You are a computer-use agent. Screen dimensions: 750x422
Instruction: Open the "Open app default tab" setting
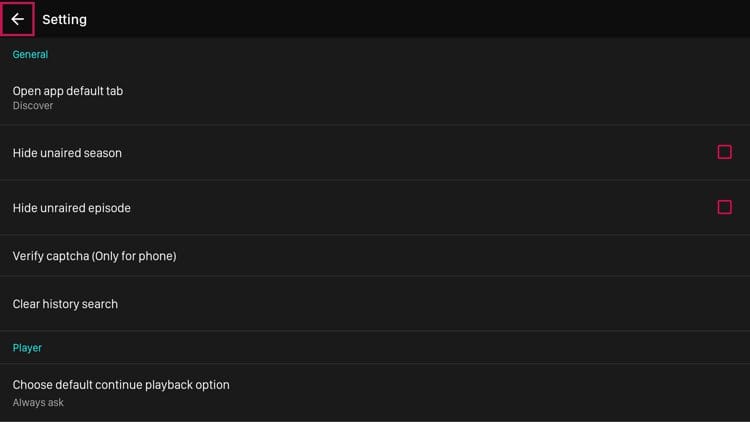pyautogui.click(x=67, y=91)
